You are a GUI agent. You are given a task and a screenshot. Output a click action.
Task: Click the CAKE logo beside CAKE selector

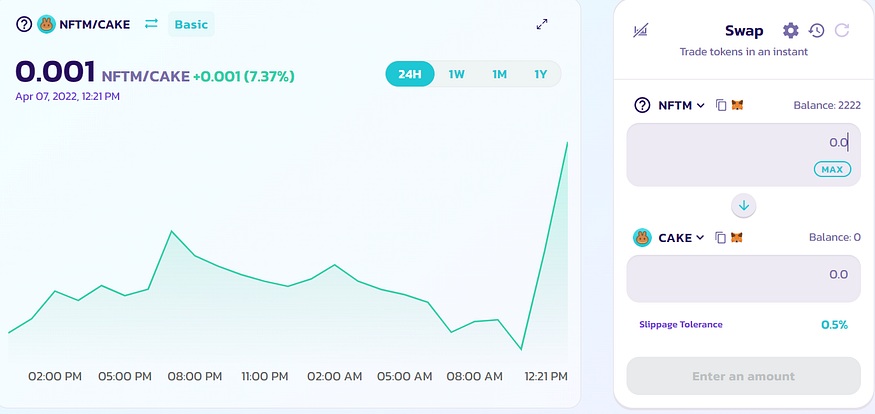coord(642,238)
